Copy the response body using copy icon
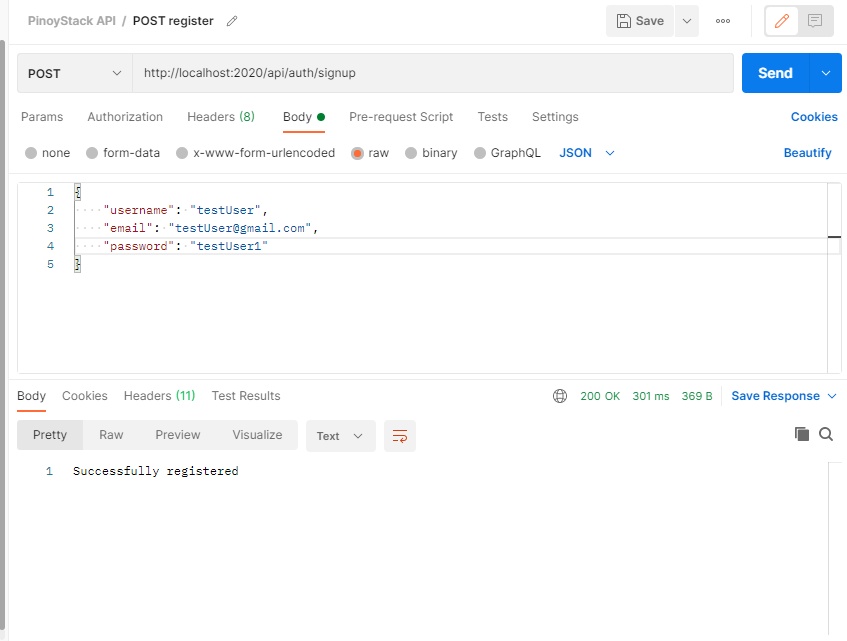 (801, 434)
